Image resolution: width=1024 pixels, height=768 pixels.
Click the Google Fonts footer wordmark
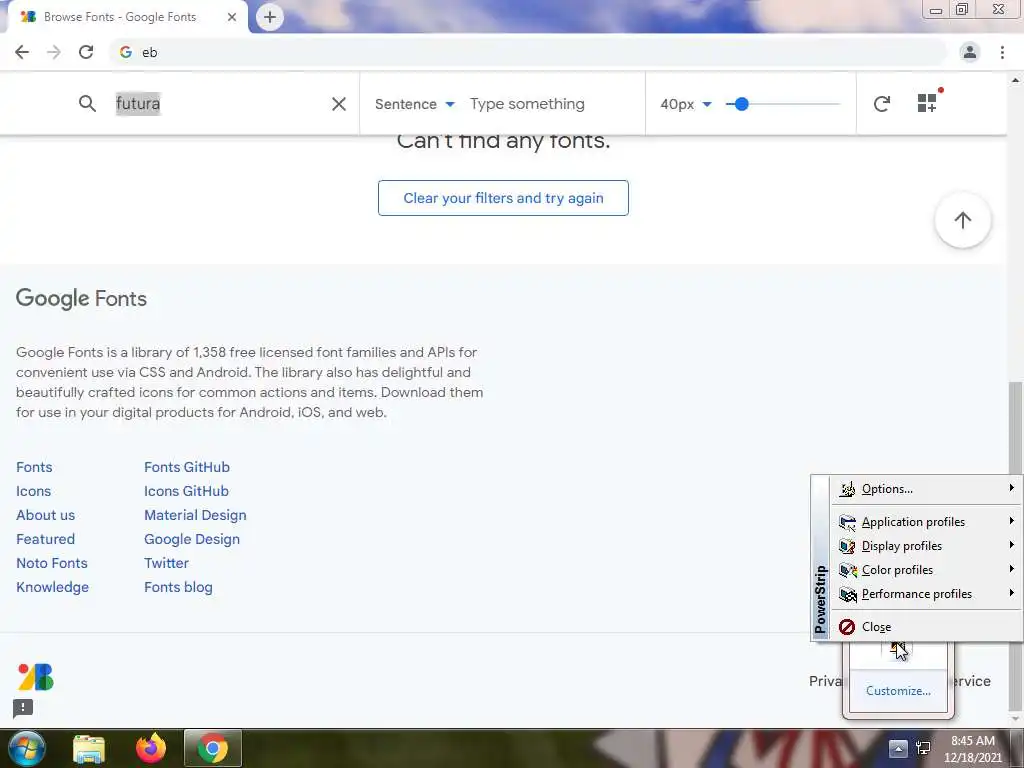tap(81, 298)
